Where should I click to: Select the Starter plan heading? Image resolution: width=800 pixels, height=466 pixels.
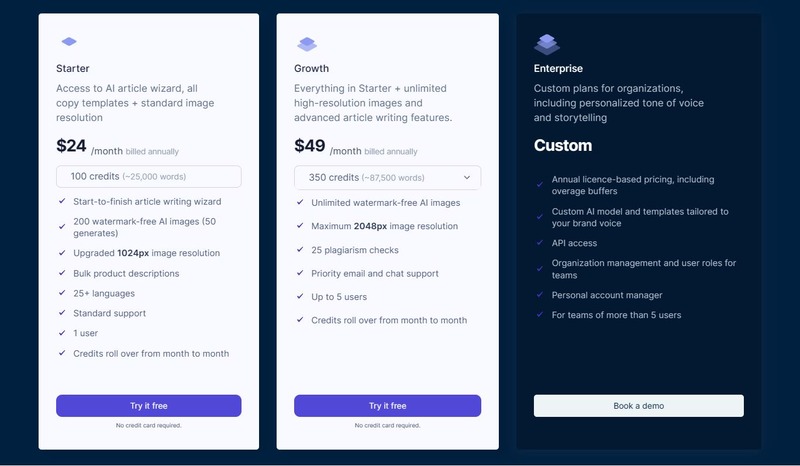(x=72, y=68)
